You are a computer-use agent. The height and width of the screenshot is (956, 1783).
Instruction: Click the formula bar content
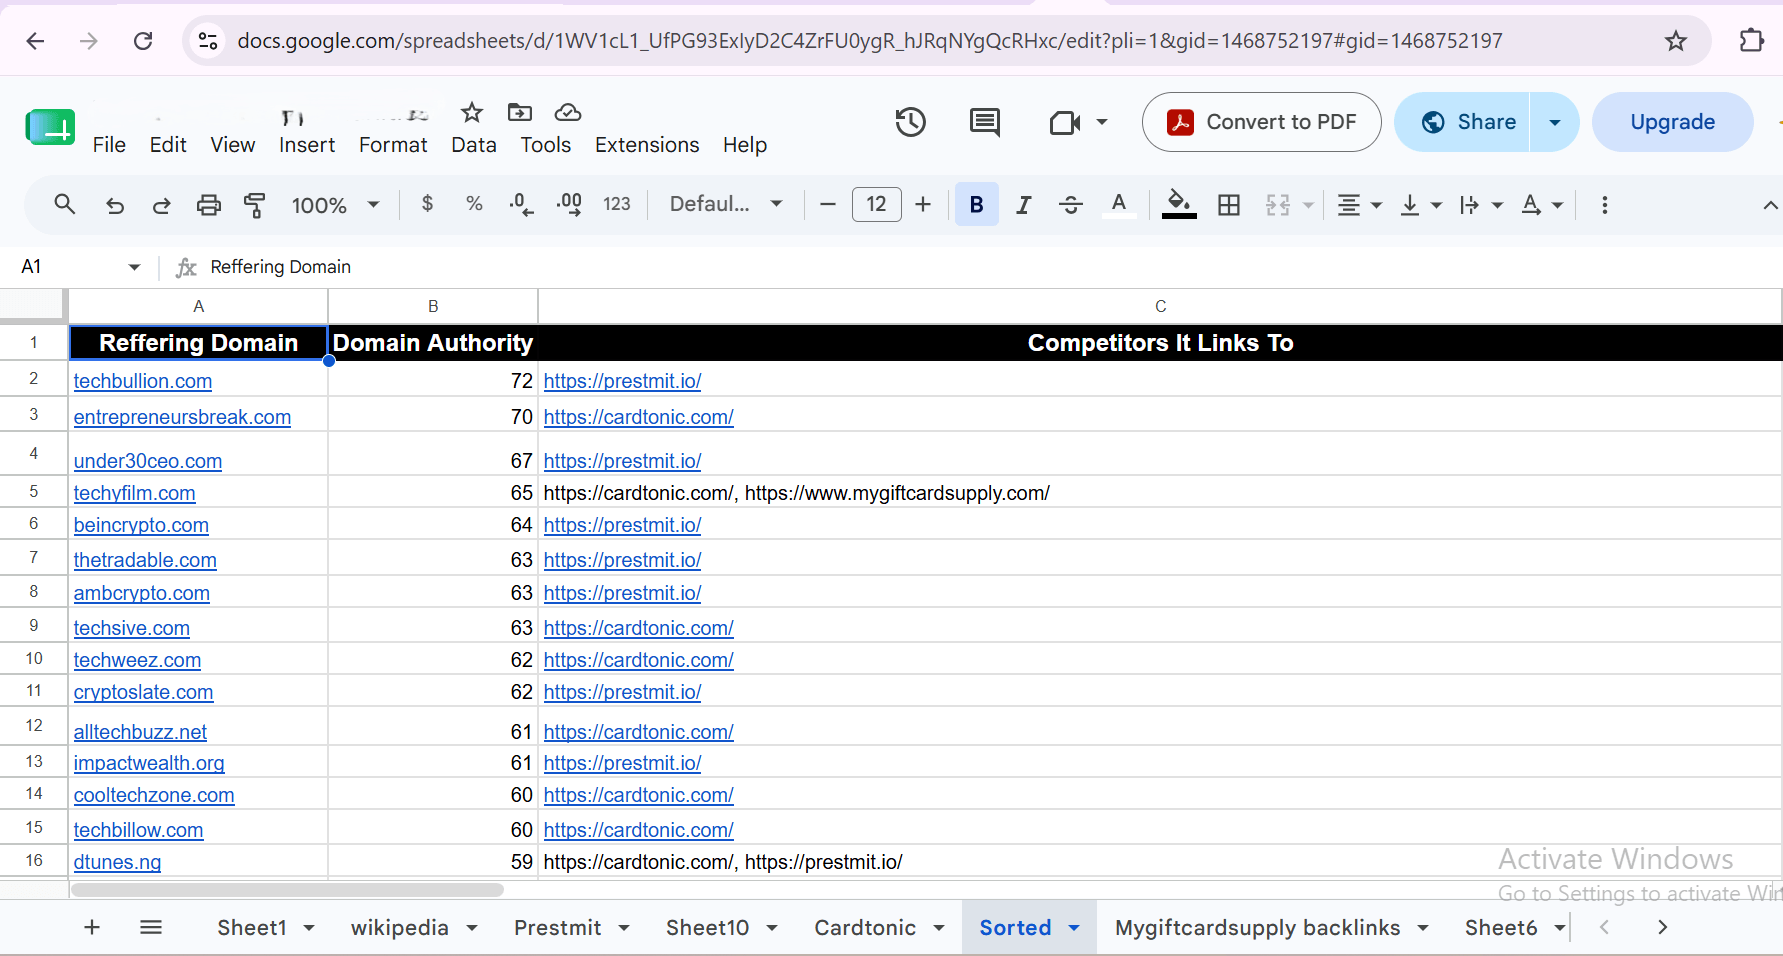(280, 267)
